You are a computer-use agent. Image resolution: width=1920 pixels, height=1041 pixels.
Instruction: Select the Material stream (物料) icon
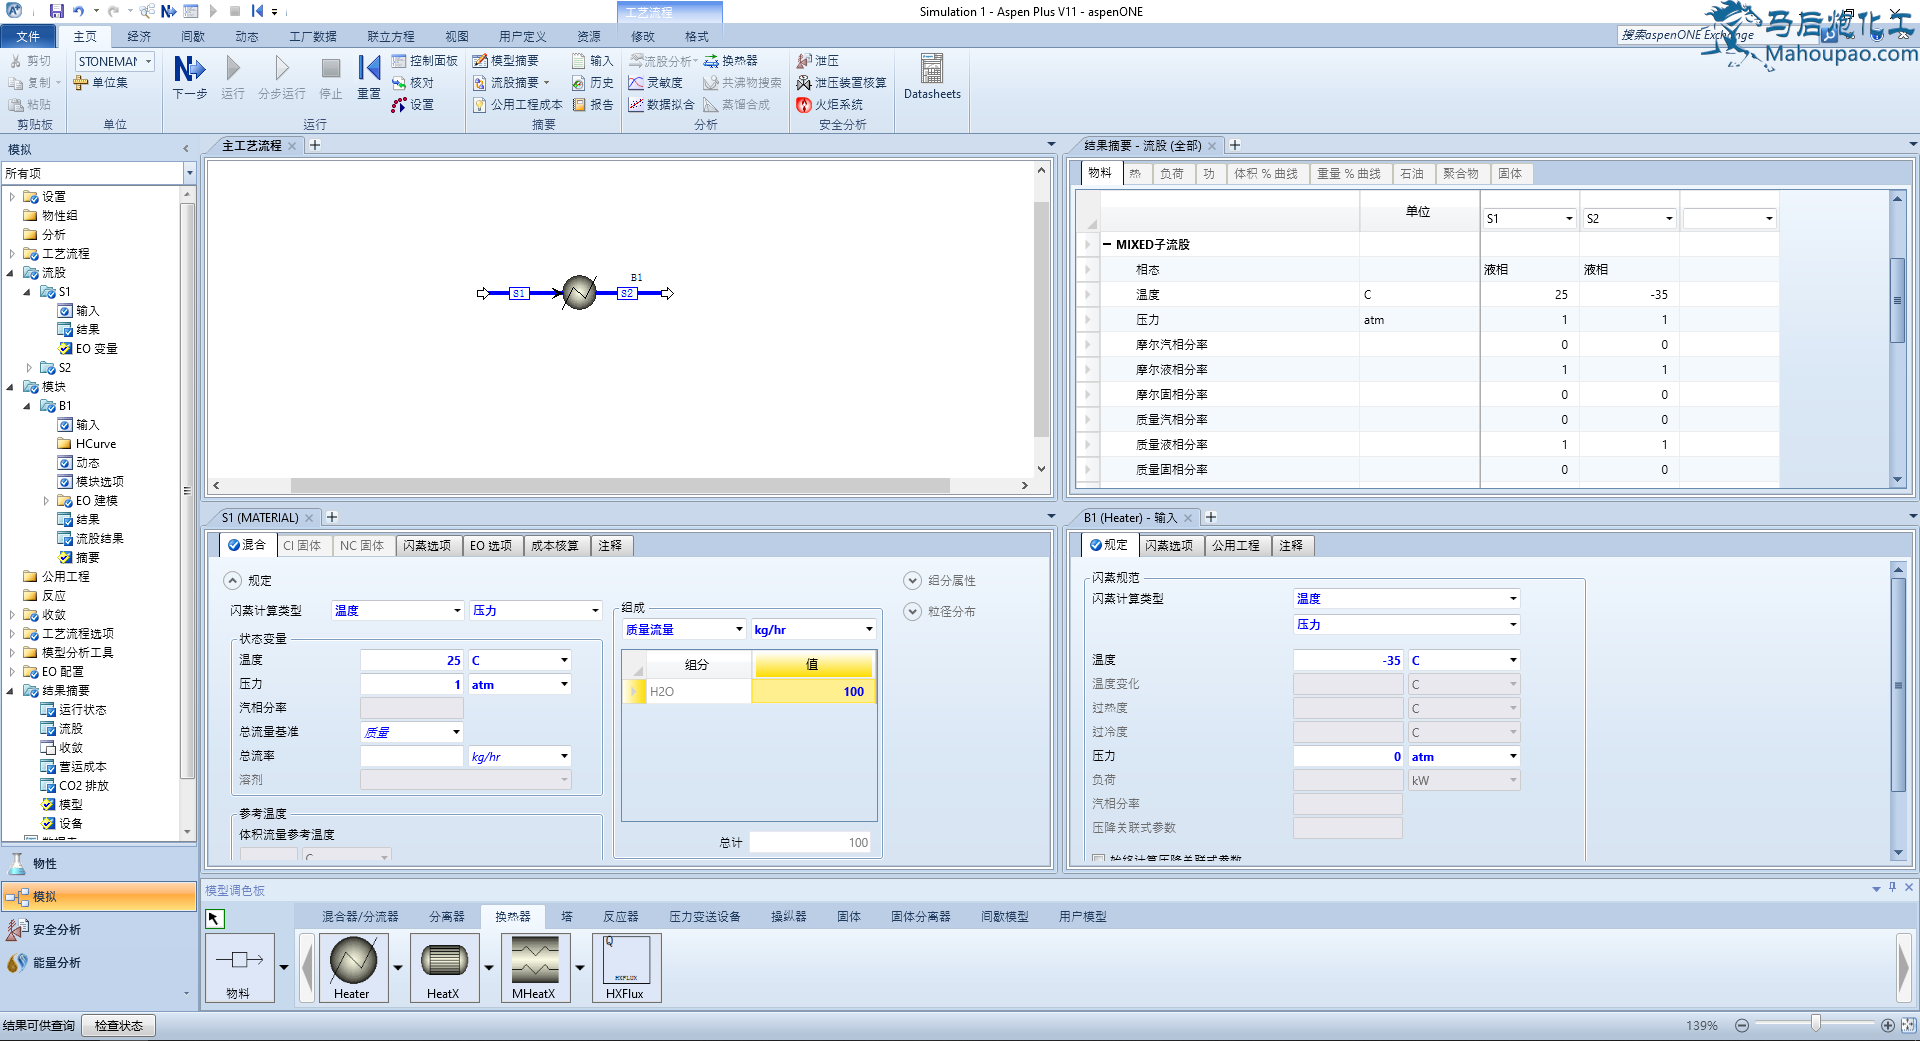tap(239, 967)
